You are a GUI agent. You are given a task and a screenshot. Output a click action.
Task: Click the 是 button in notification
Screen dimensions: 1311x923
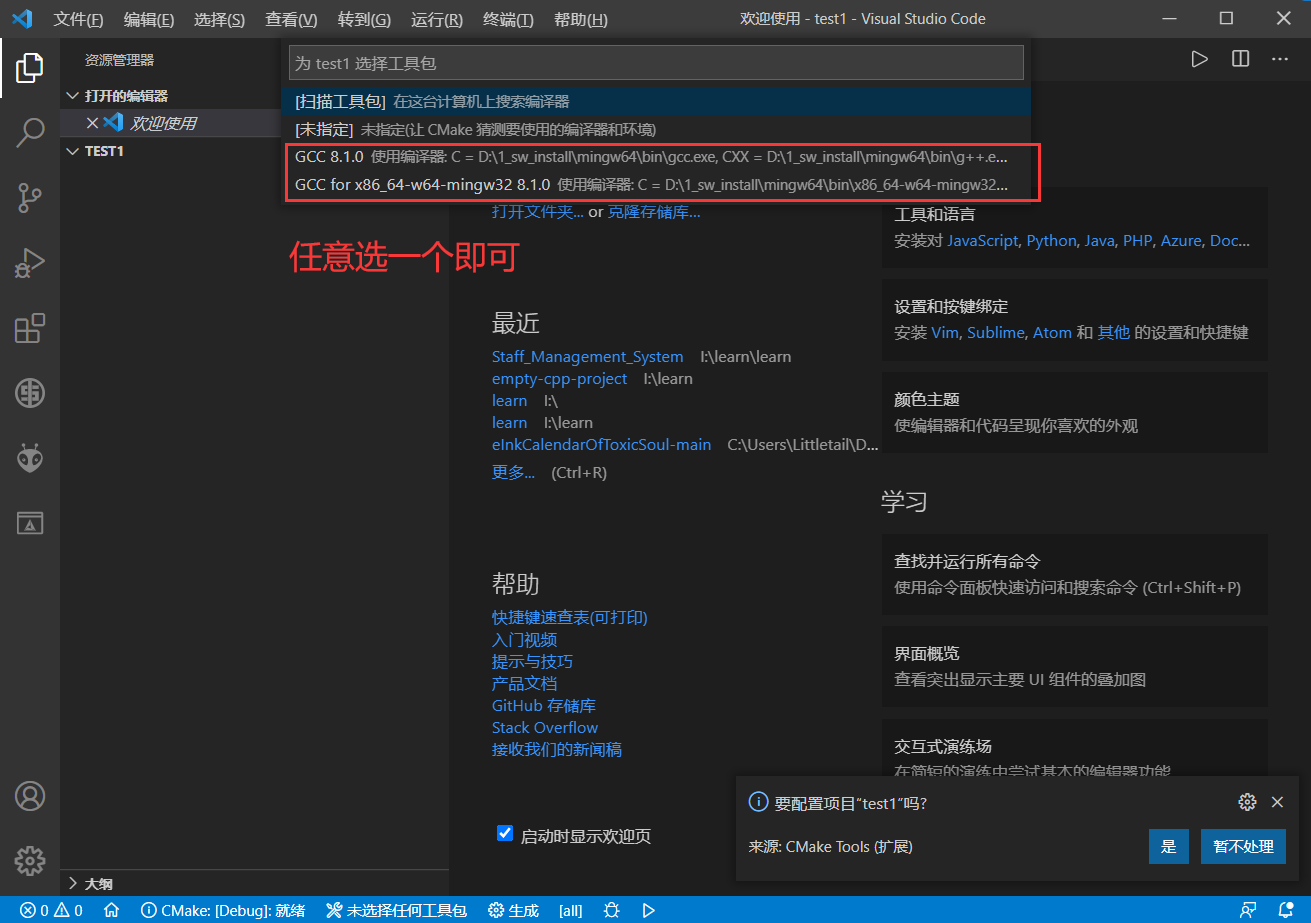(x=1168, y=846)
